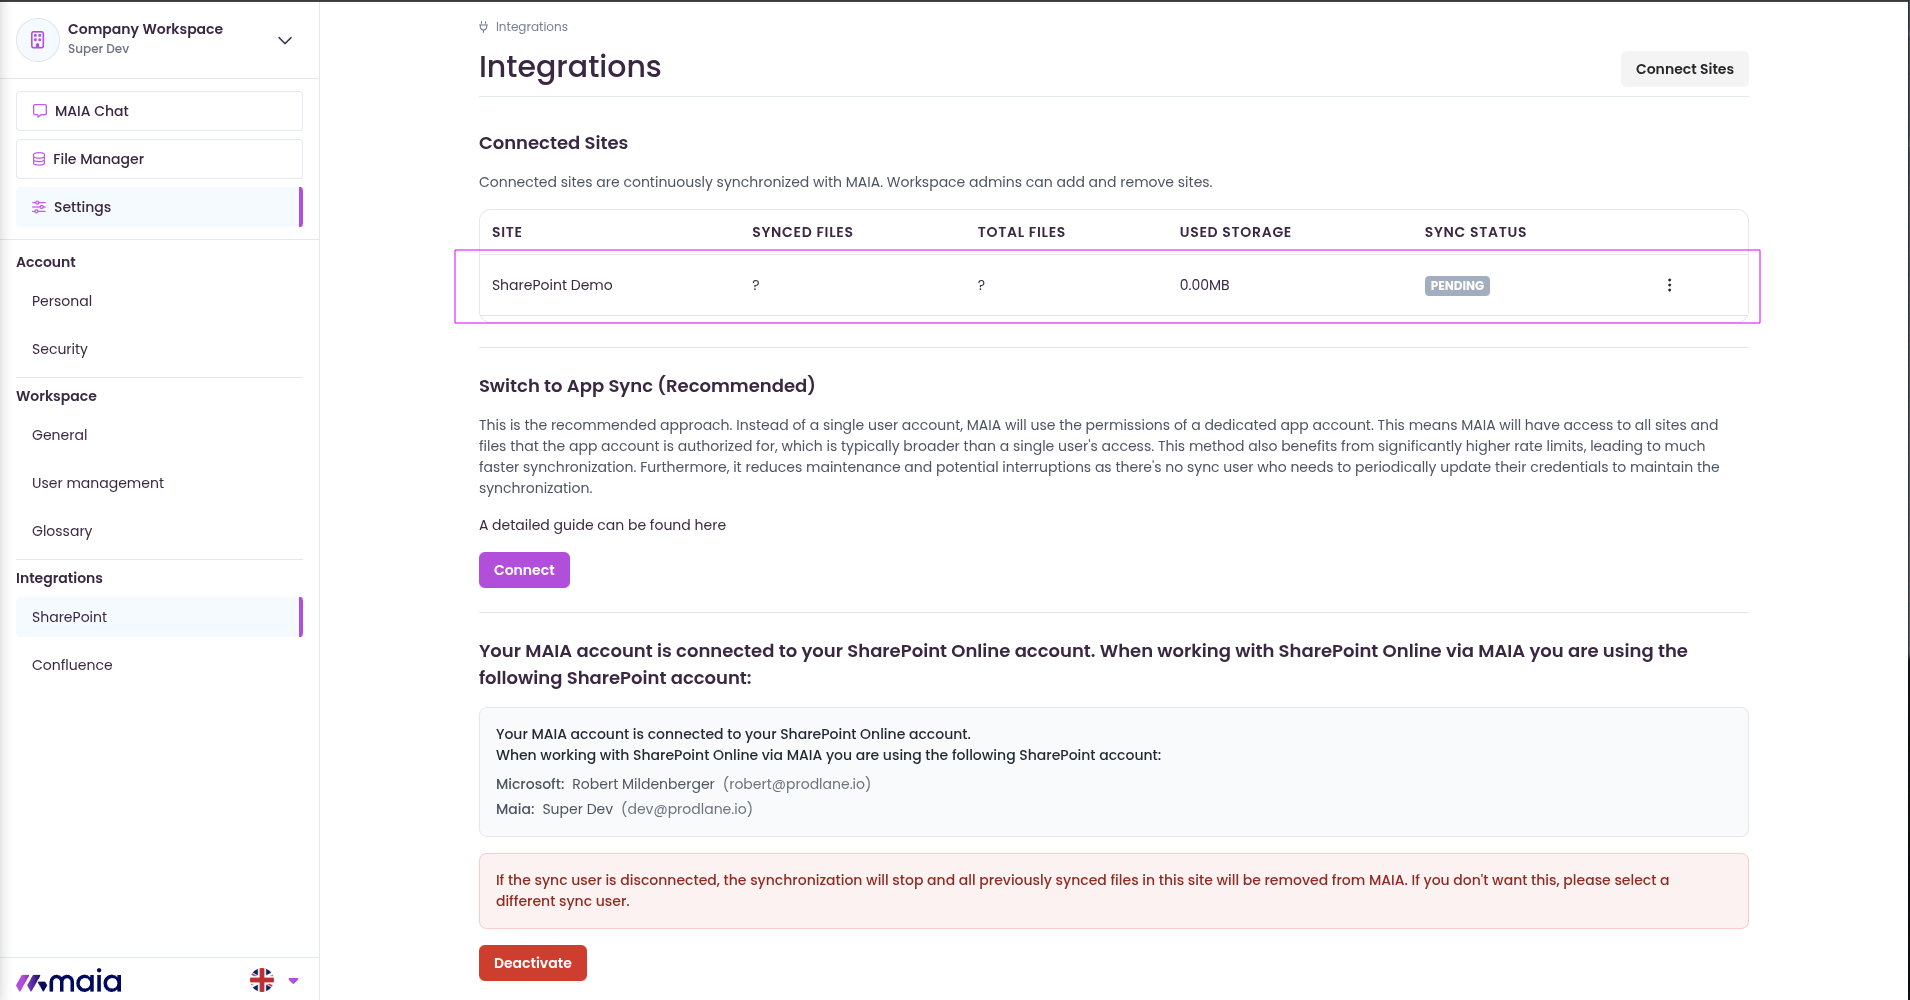Image resolution: width=1910 pixels, height=1000 pixels.
Task: Click the Switch to App Sync heading
Action: [x=647, y=386]
